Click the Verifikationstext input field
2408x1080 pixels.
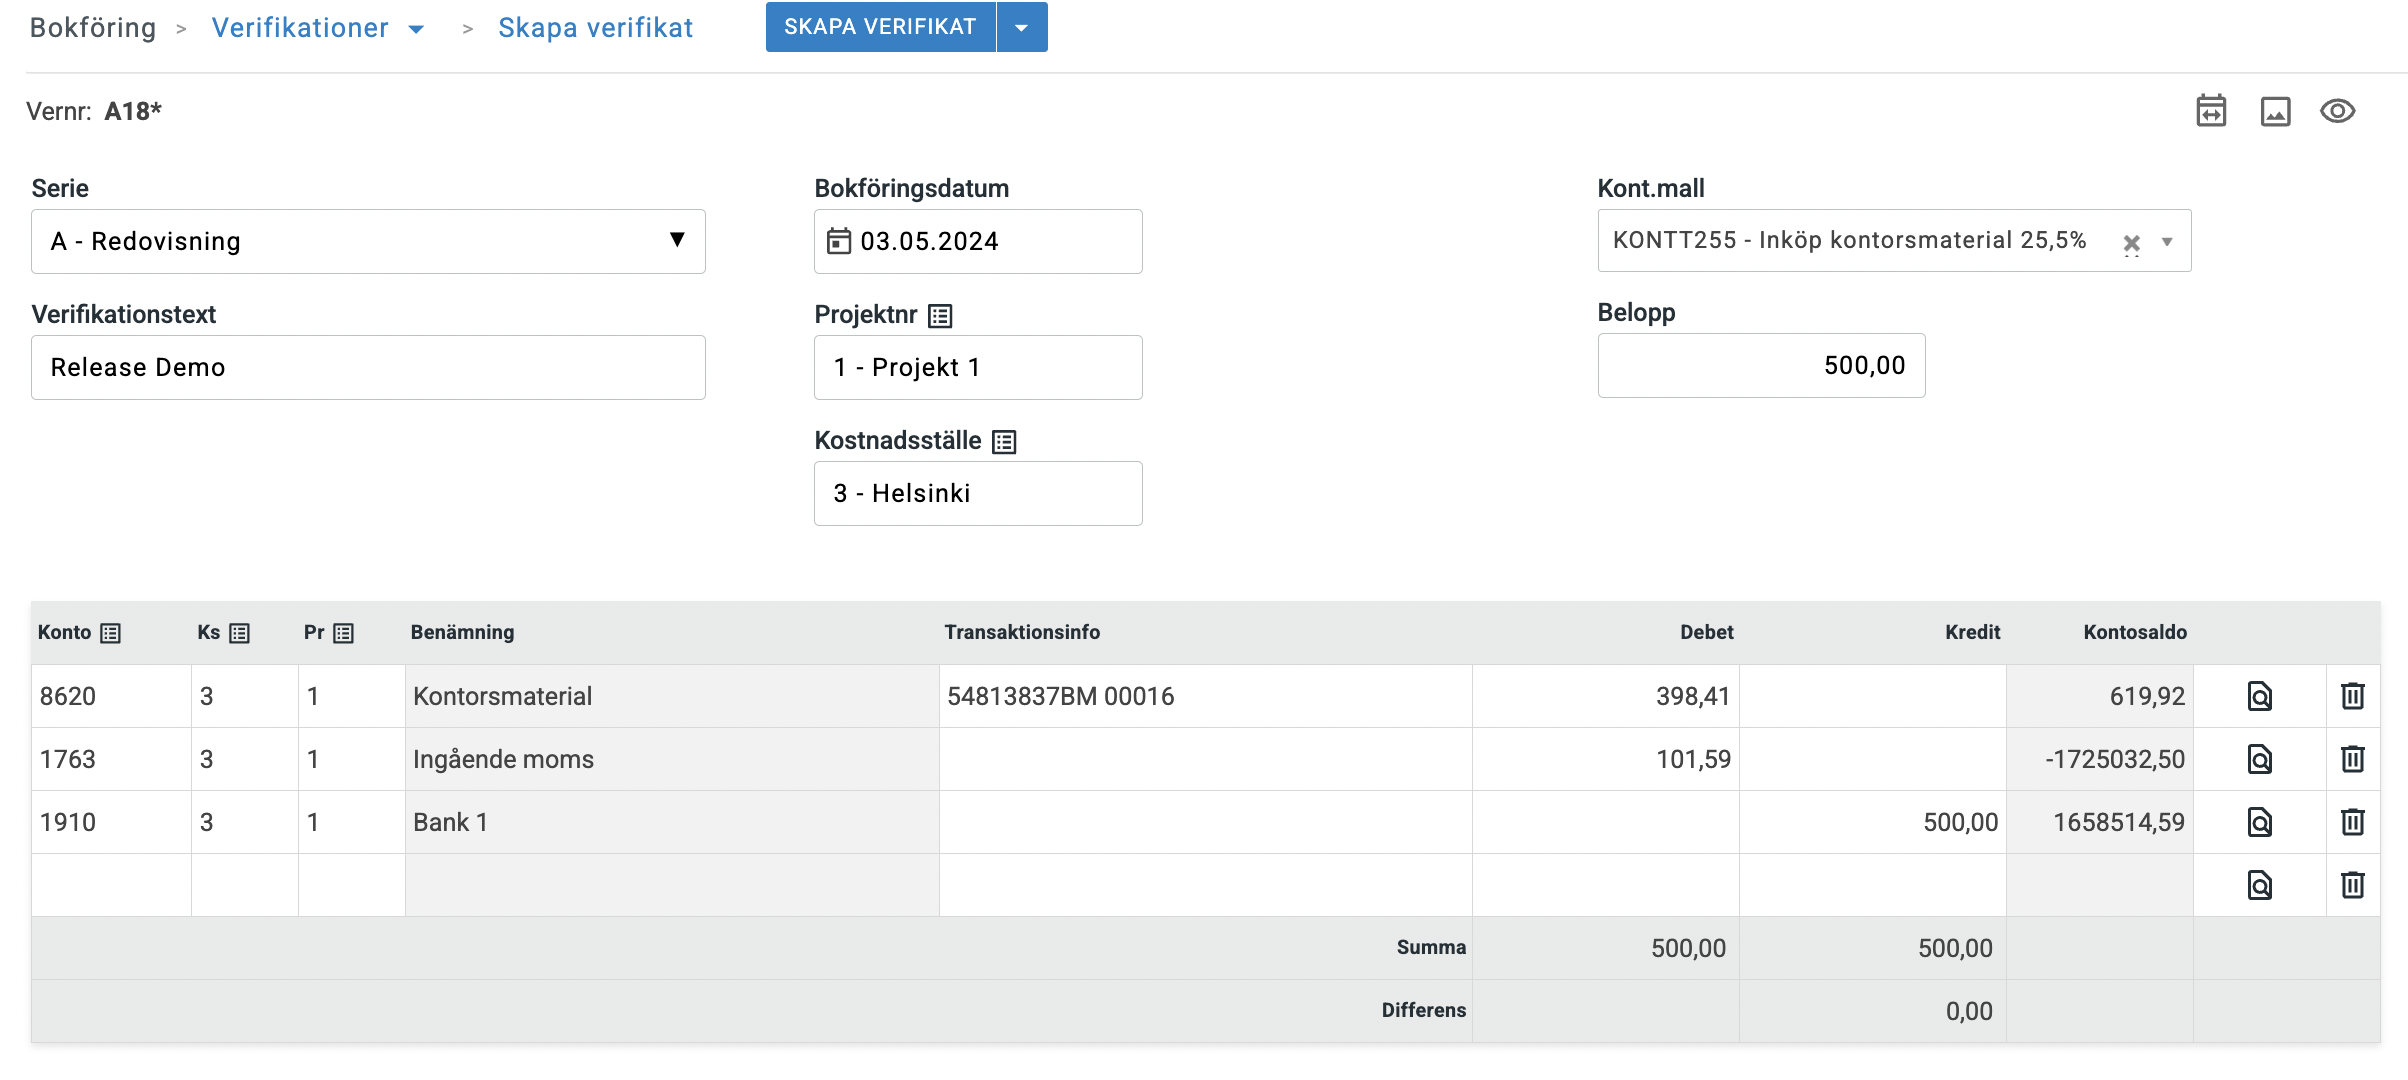click(x=368, y=367)
